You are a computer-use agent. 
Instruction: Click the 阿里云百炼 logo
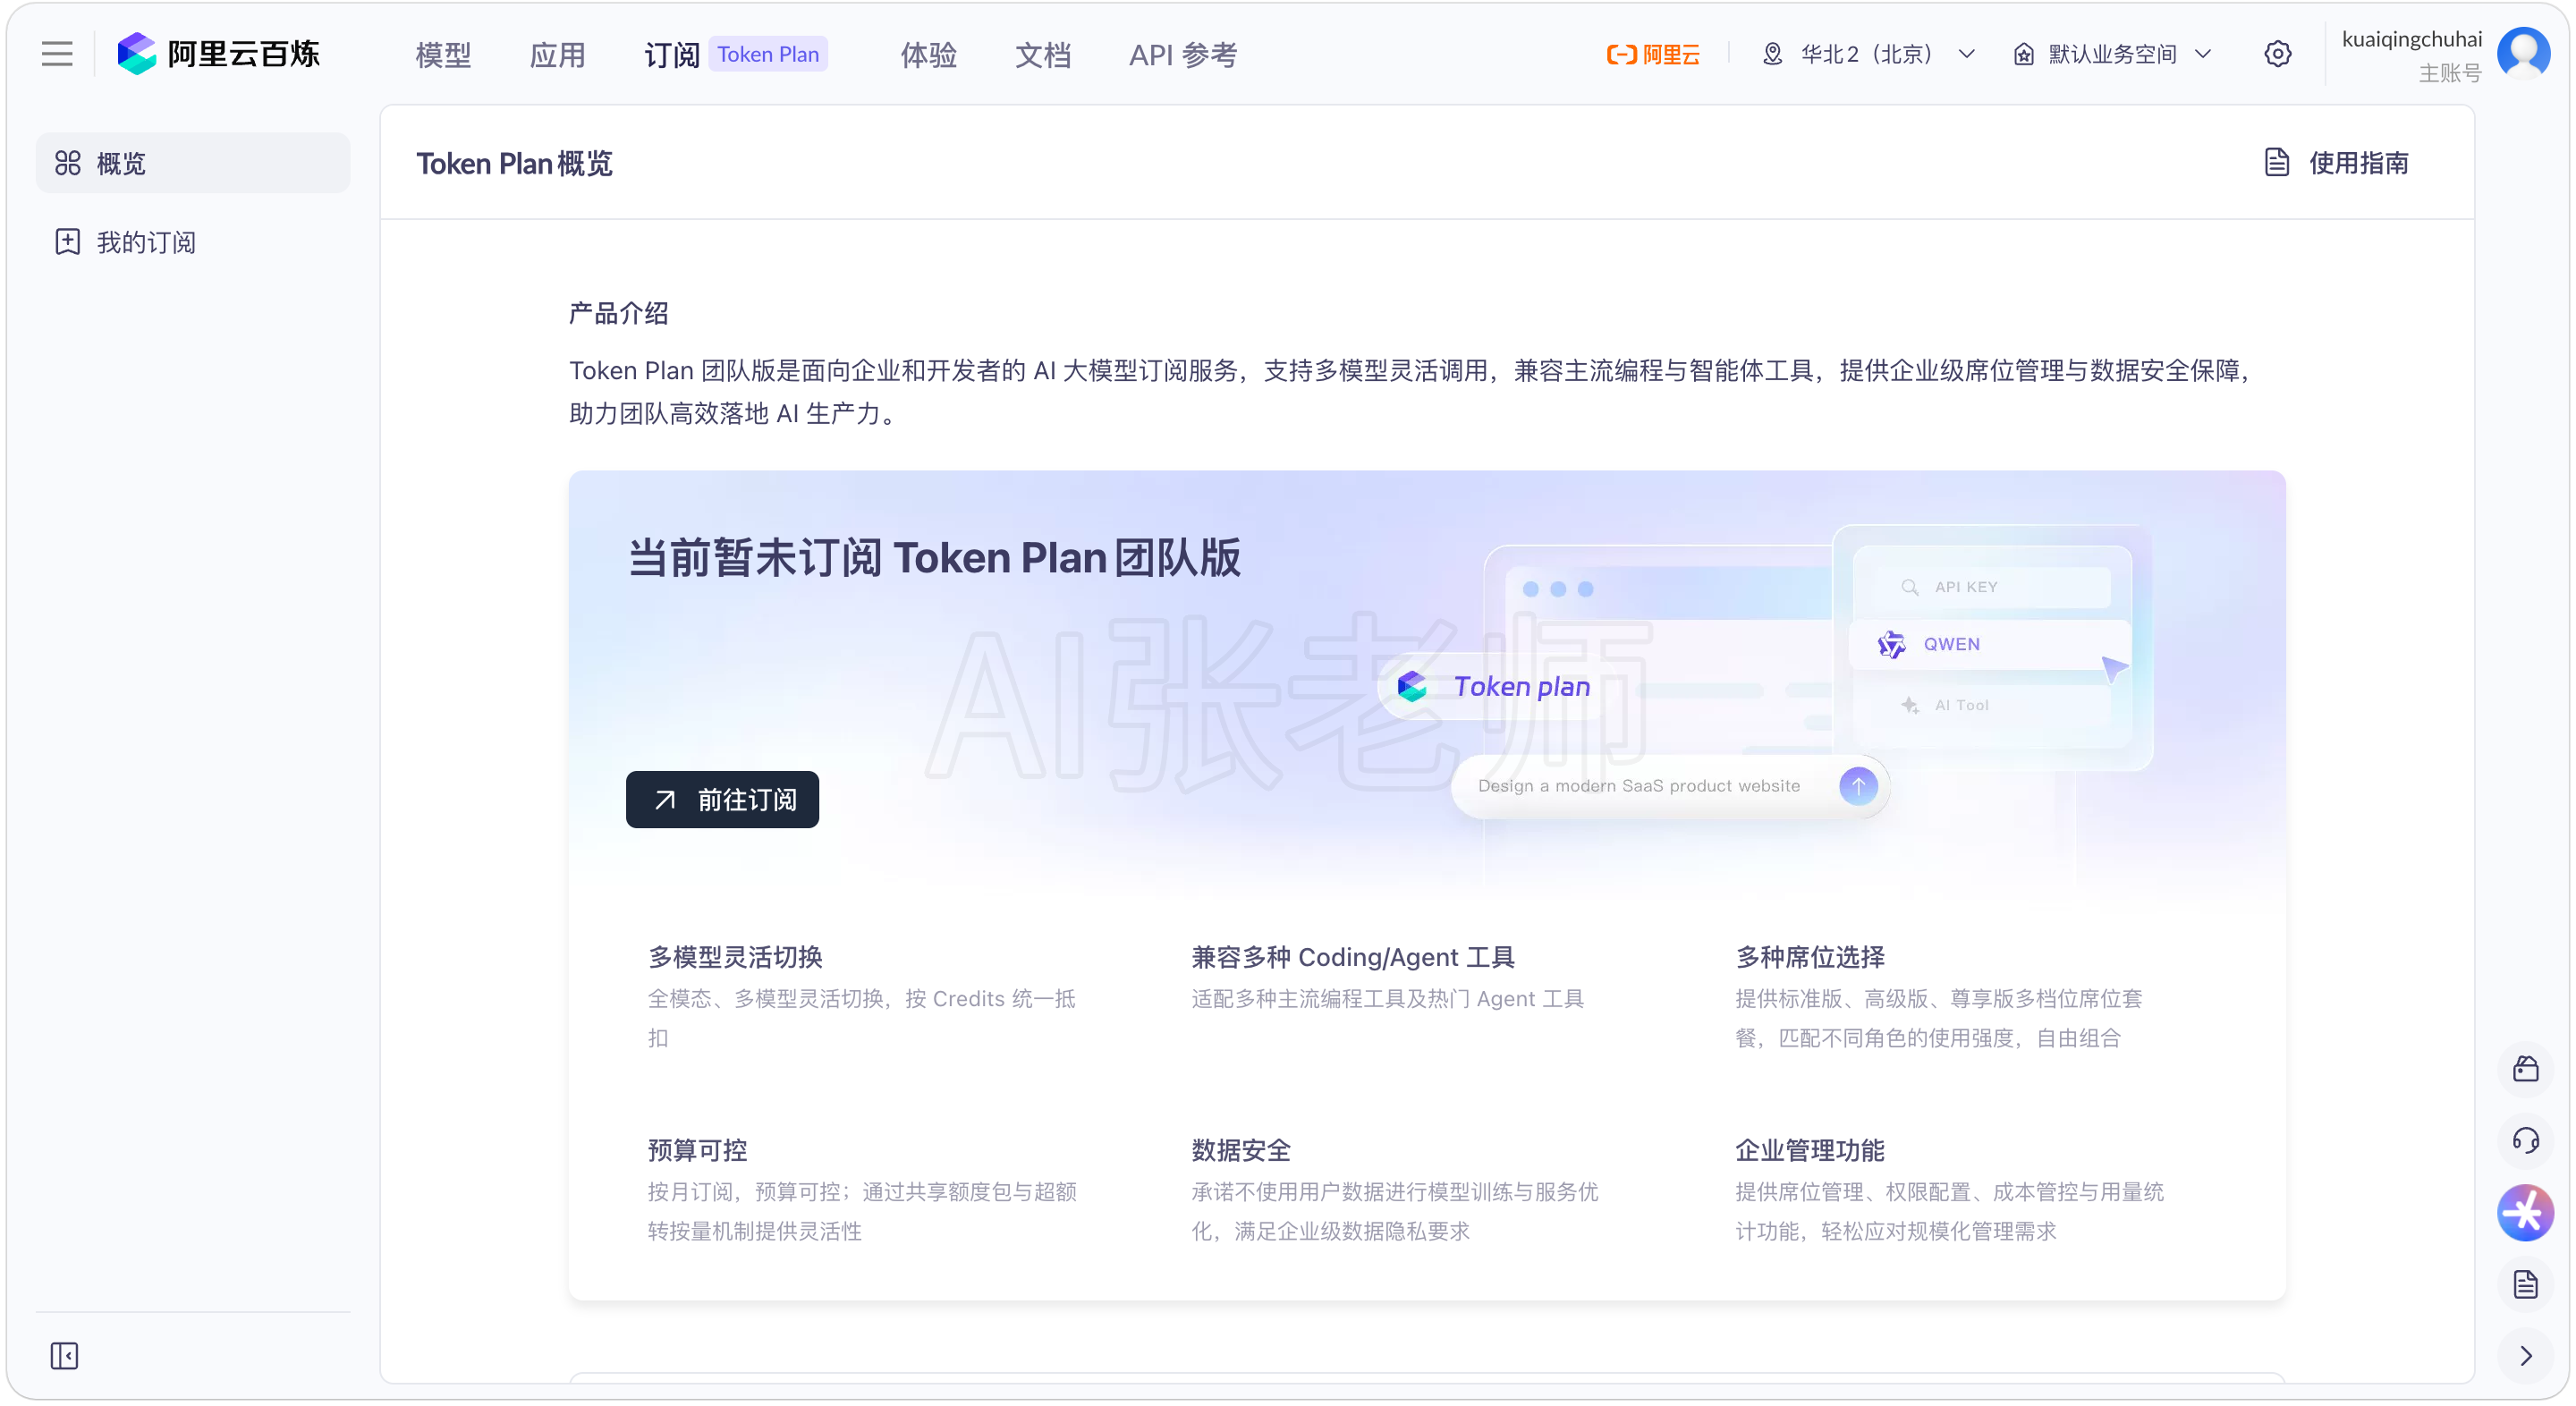click(x=218, y=54)
